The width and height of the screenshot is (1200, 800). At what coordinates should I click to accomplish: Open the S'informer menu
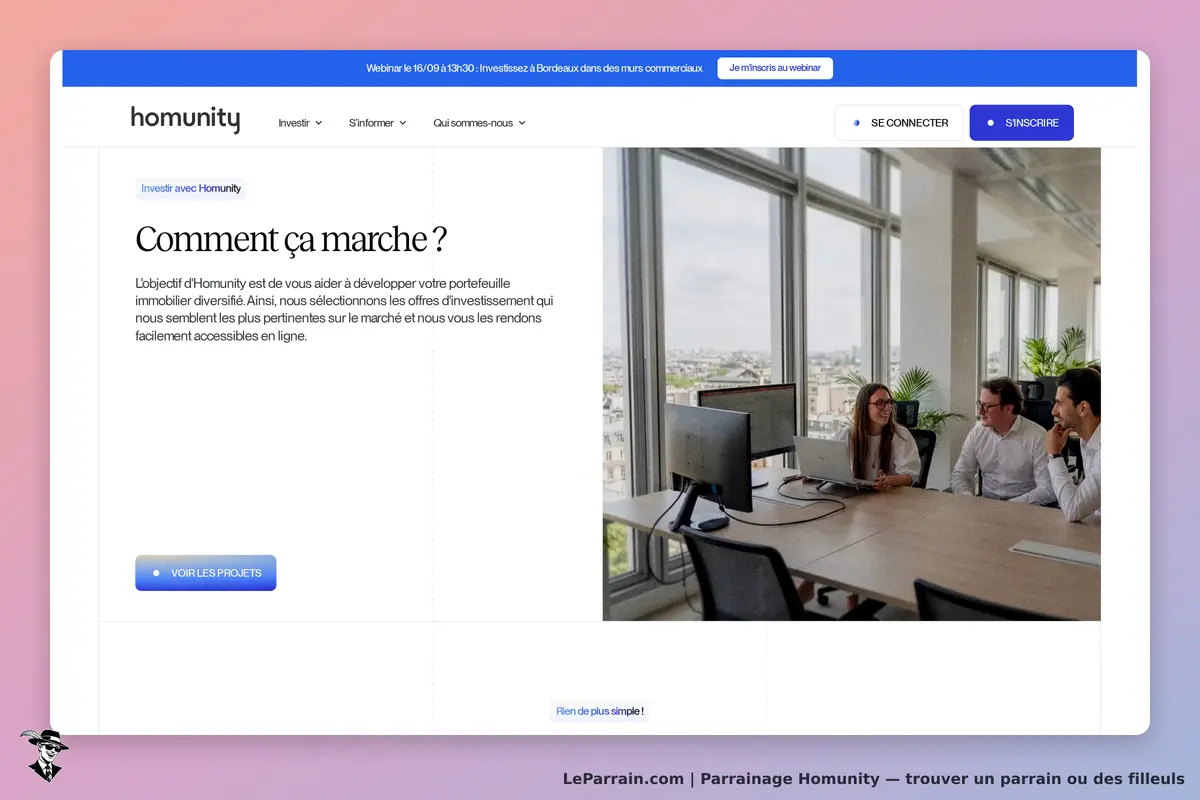point(377,123)
